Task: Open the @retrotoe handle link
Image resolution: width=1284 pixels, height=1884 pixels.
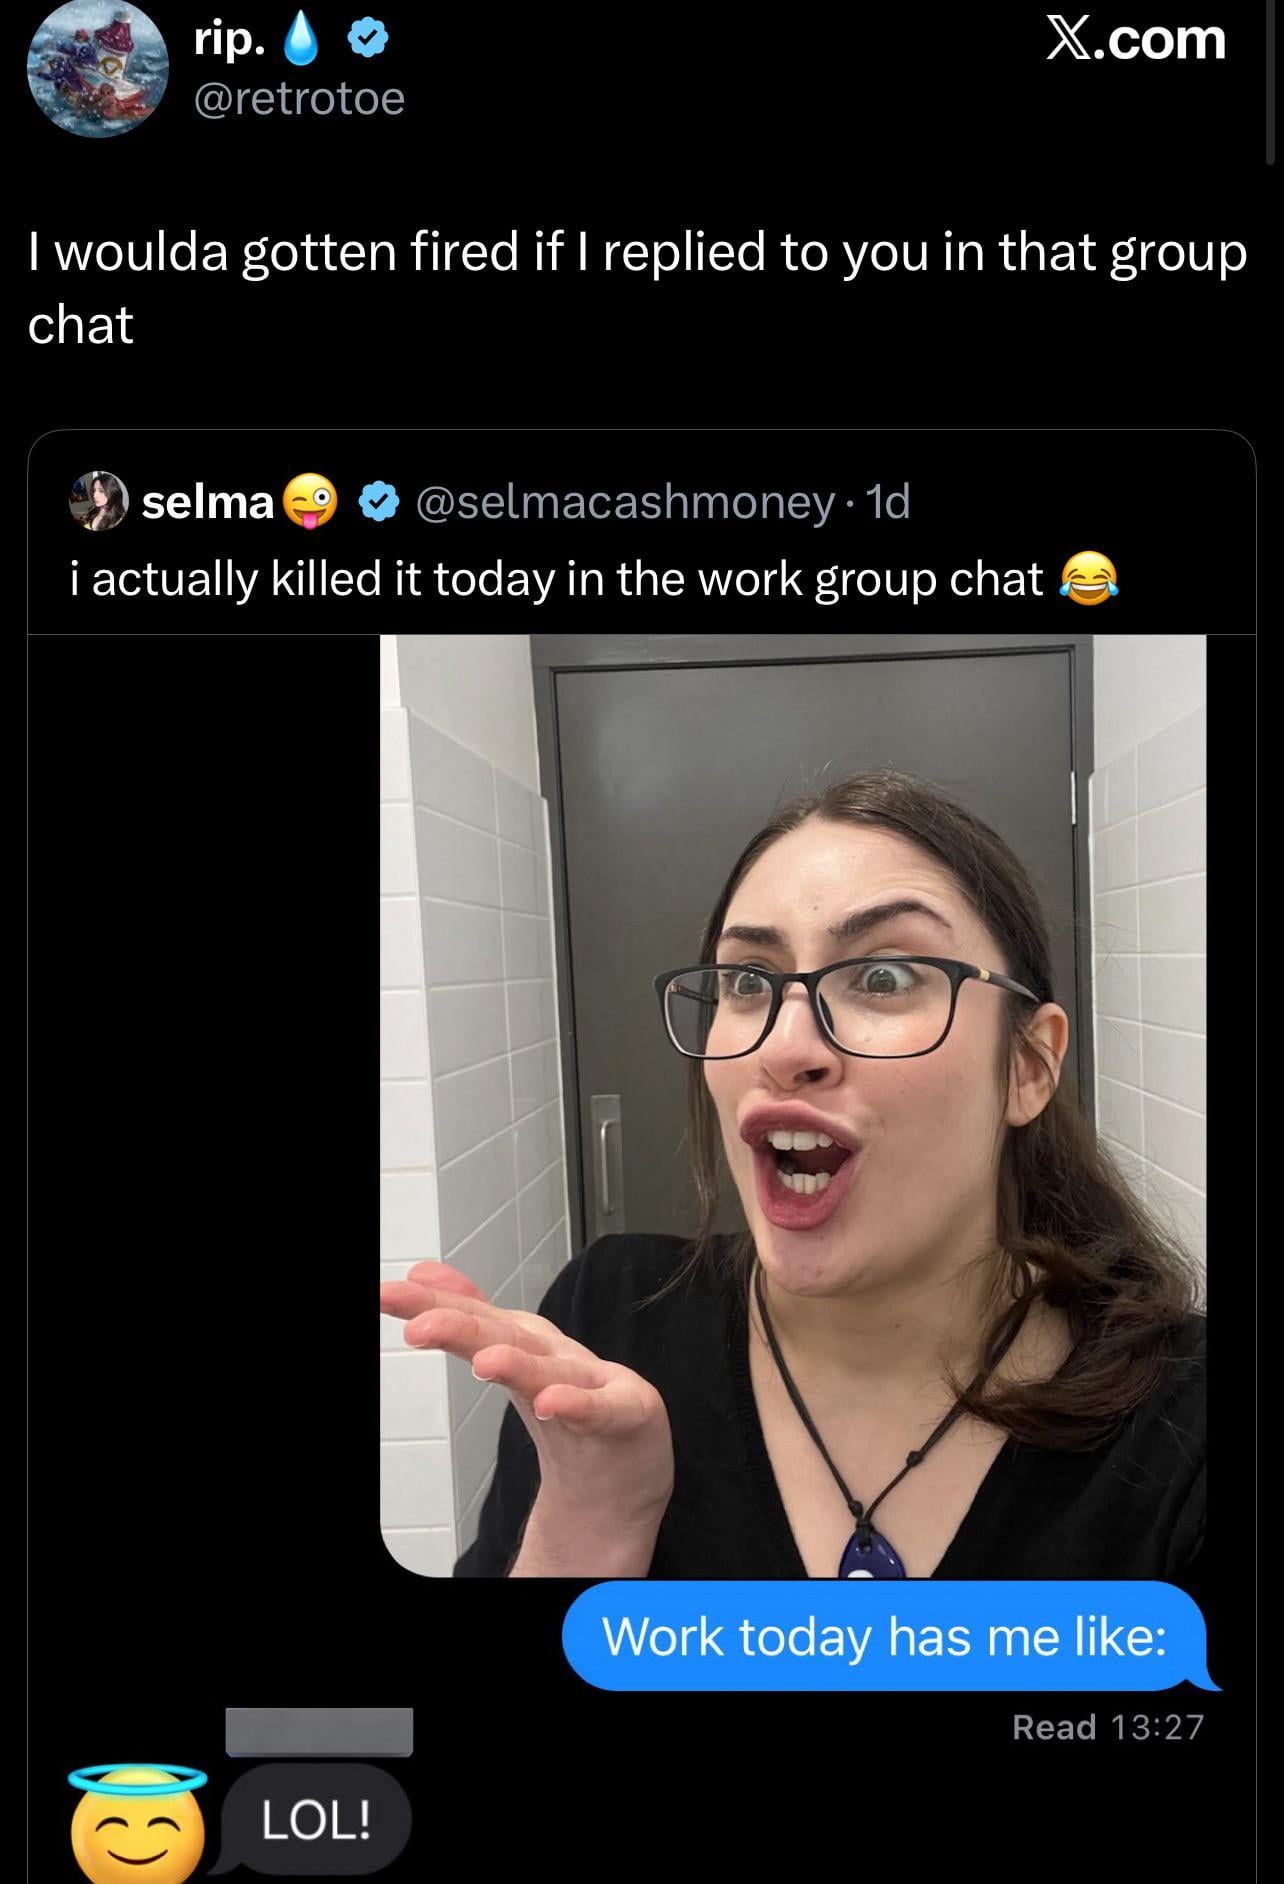Action: coord(298,98)
